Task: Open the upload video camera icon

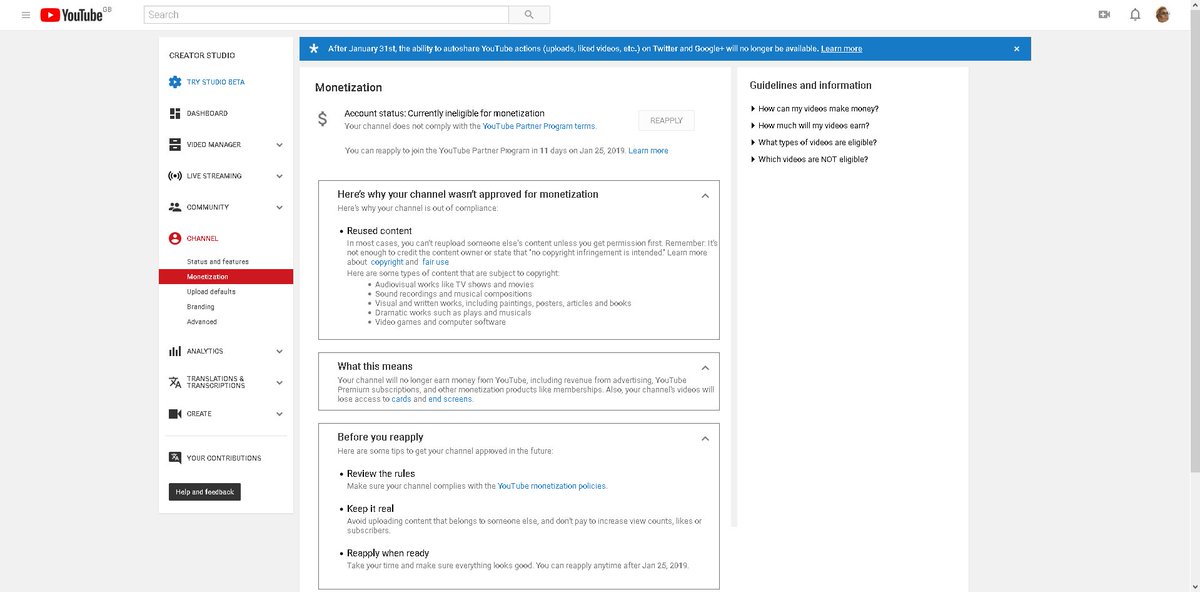Action: [1104, 15]
